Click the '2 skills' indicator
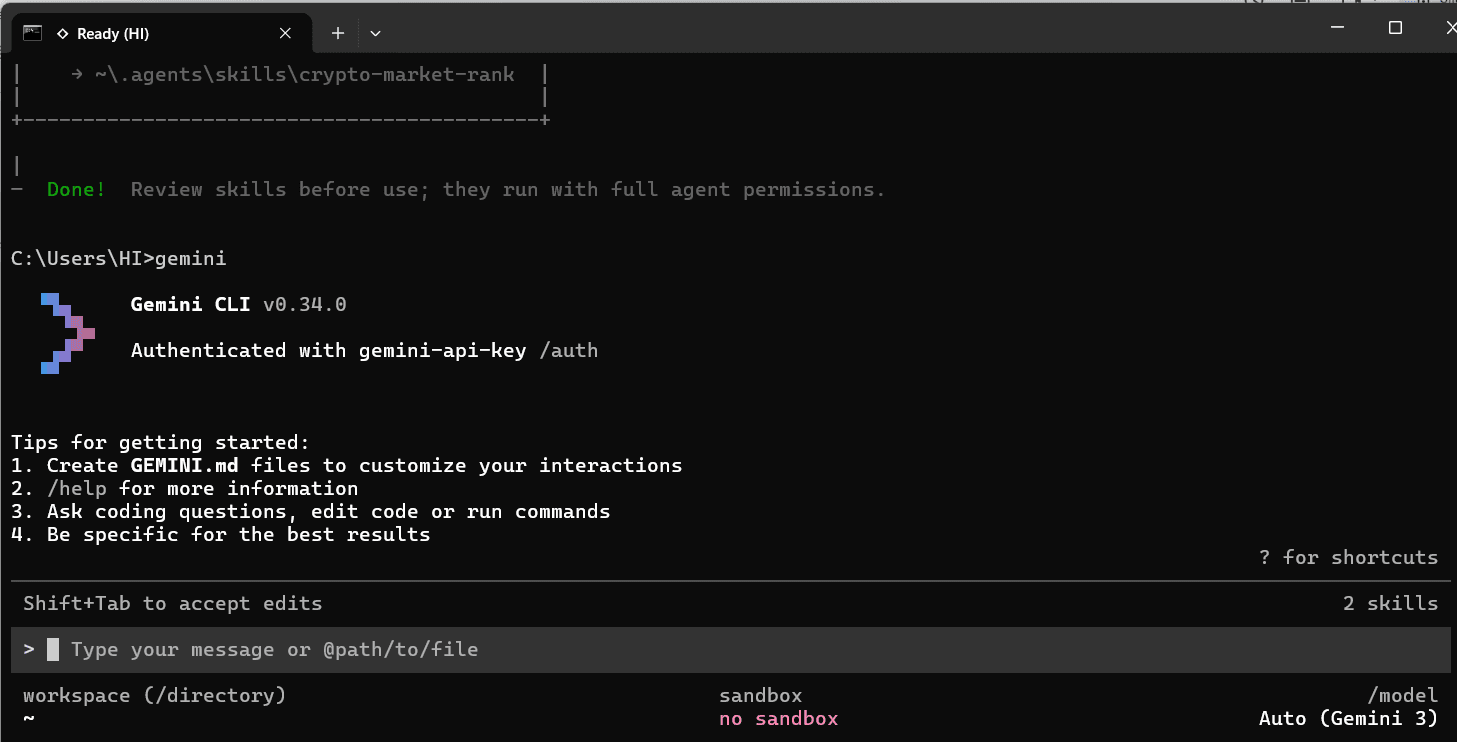The image size is (1457, 742). (x=1390, y=604)
